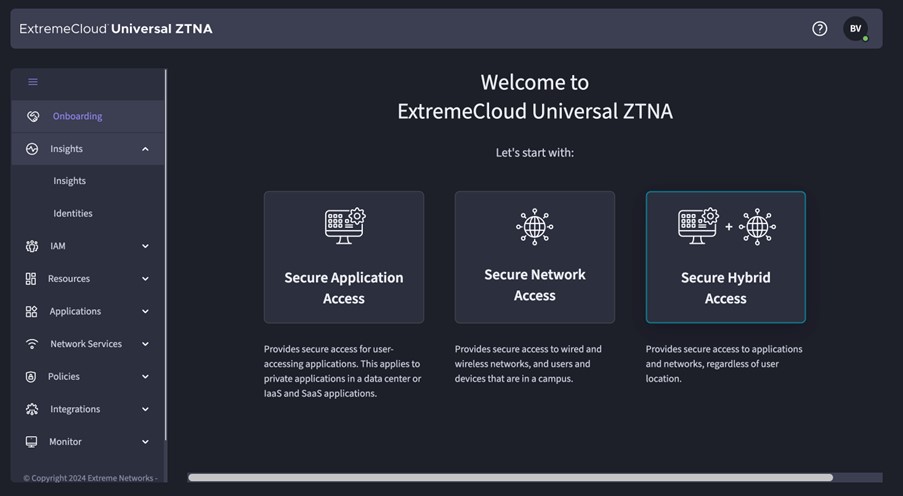The image size is (903, 496).
Task: Click the Policies shield icon
Action: 31,377
